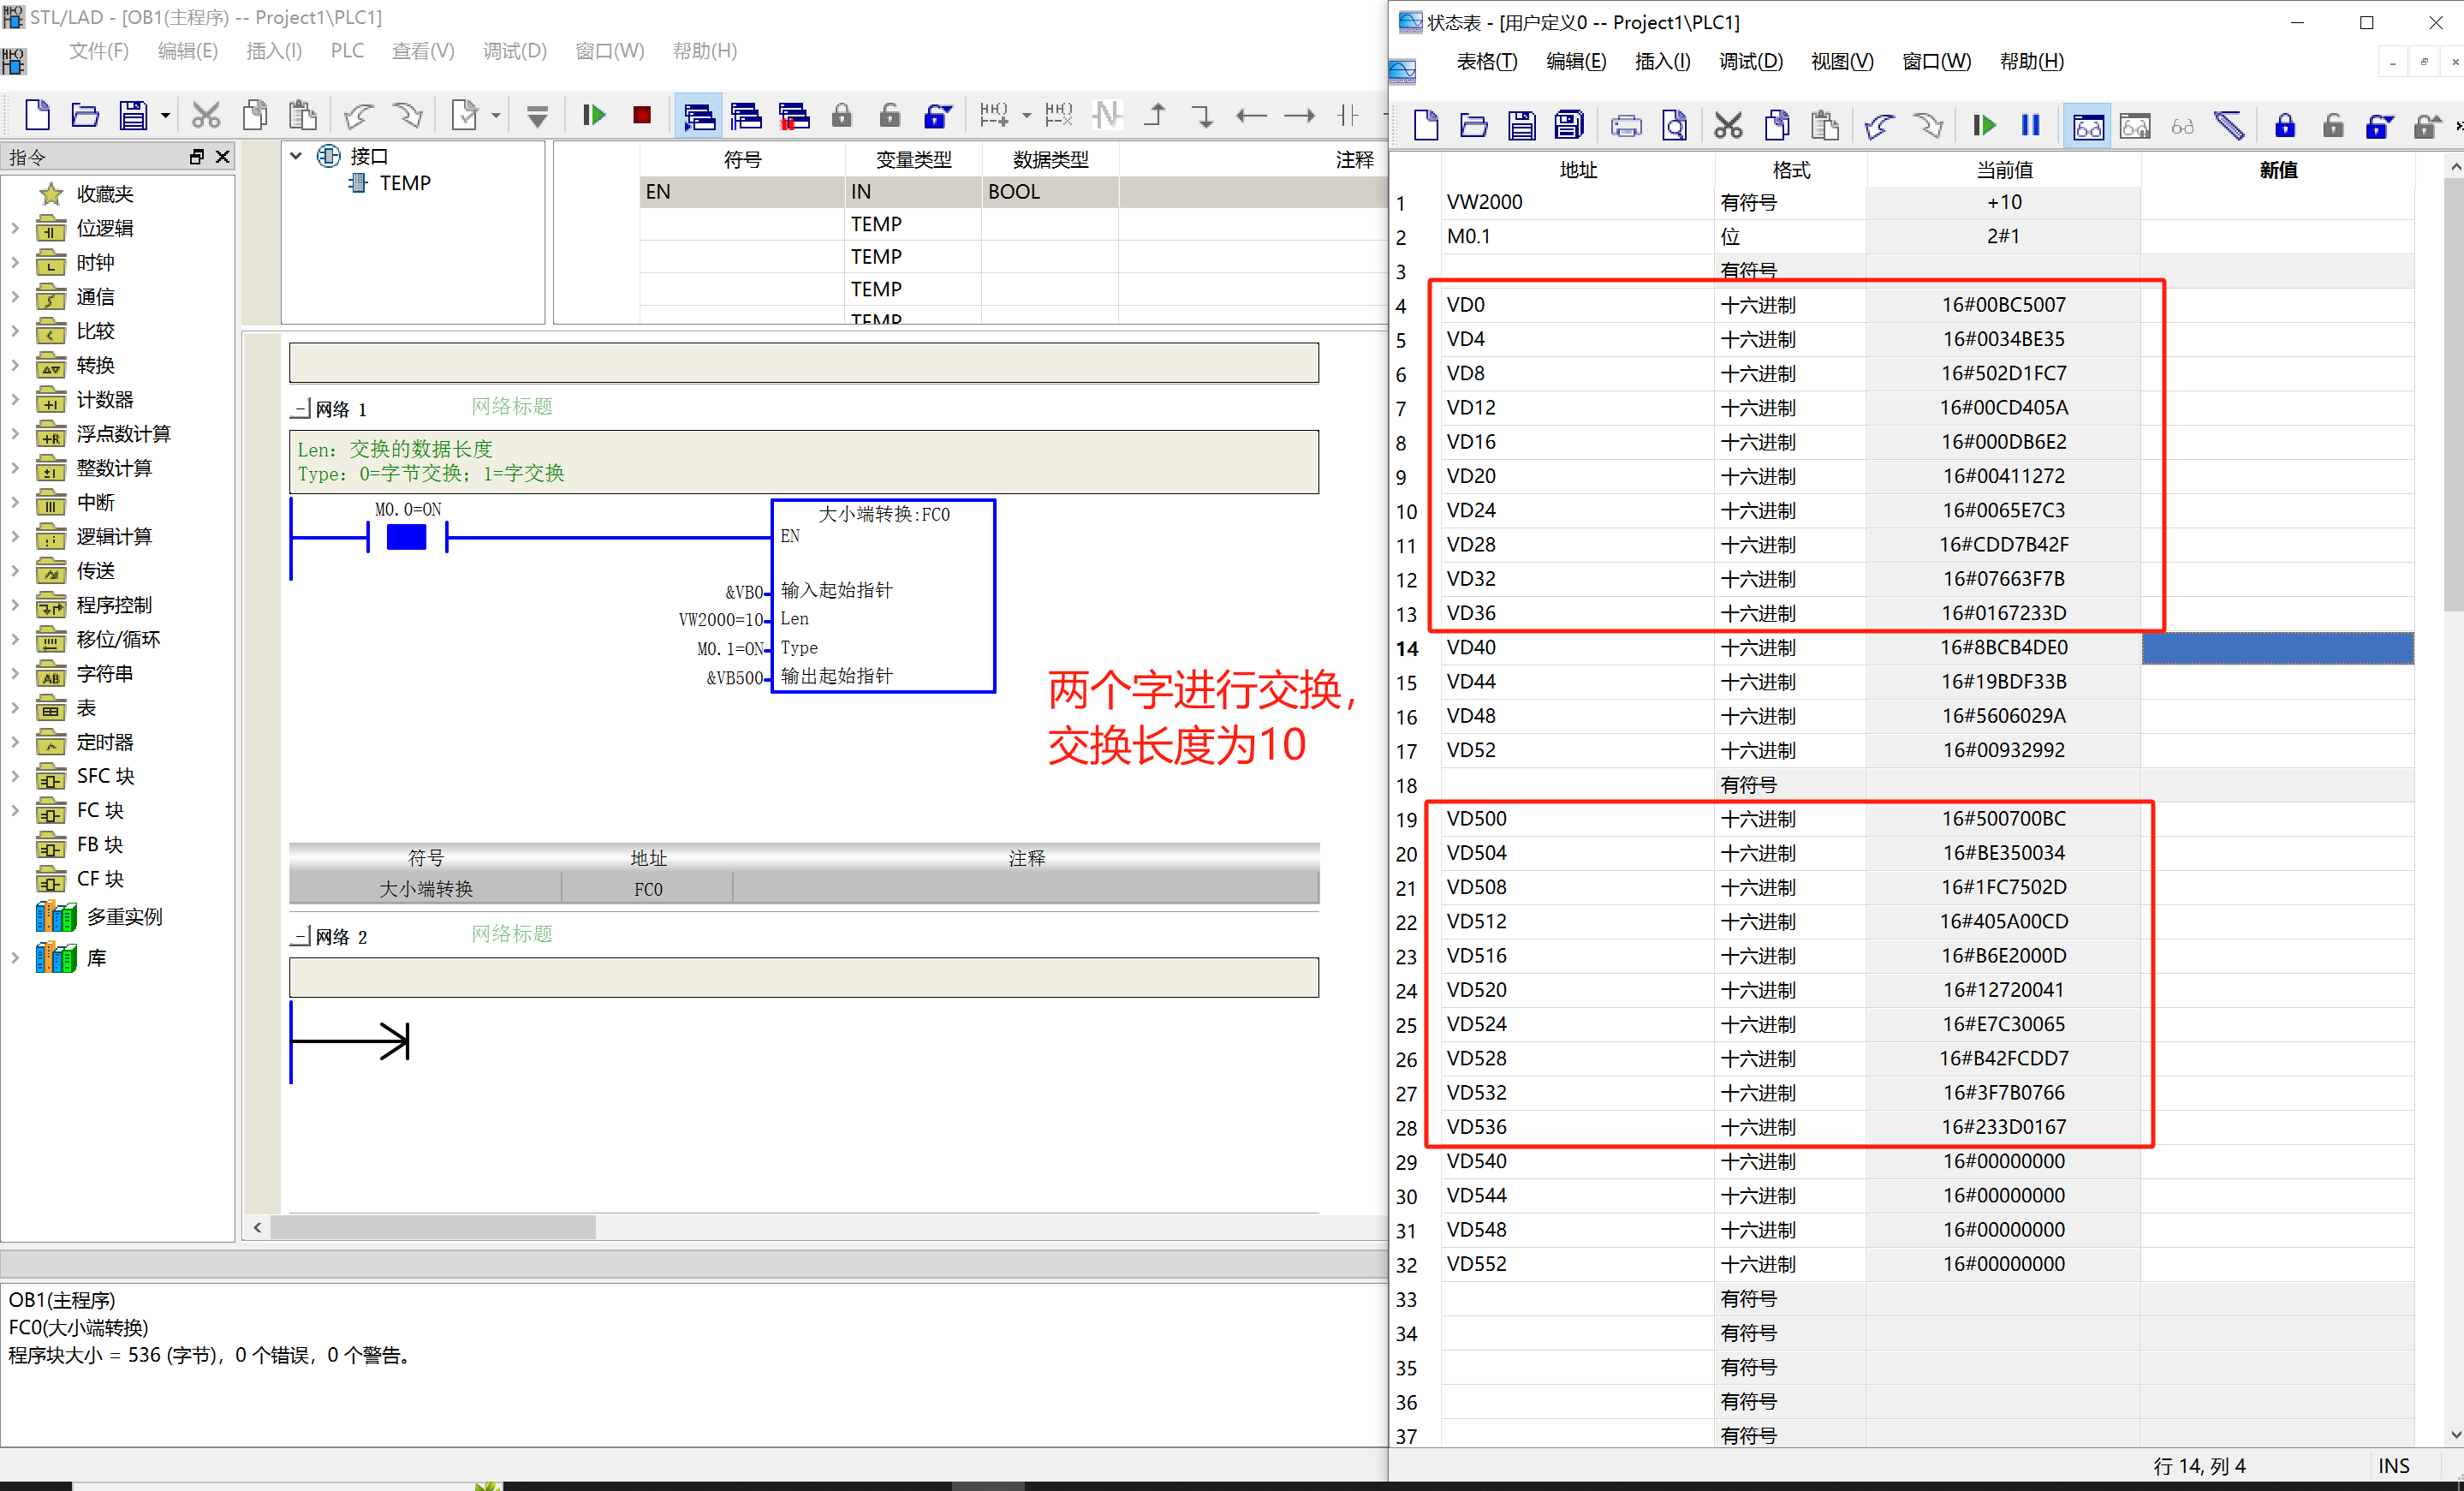Toggle chart status glasses-window icon
Viewport: 2464px width, 1491px height.
[2088, 126]
